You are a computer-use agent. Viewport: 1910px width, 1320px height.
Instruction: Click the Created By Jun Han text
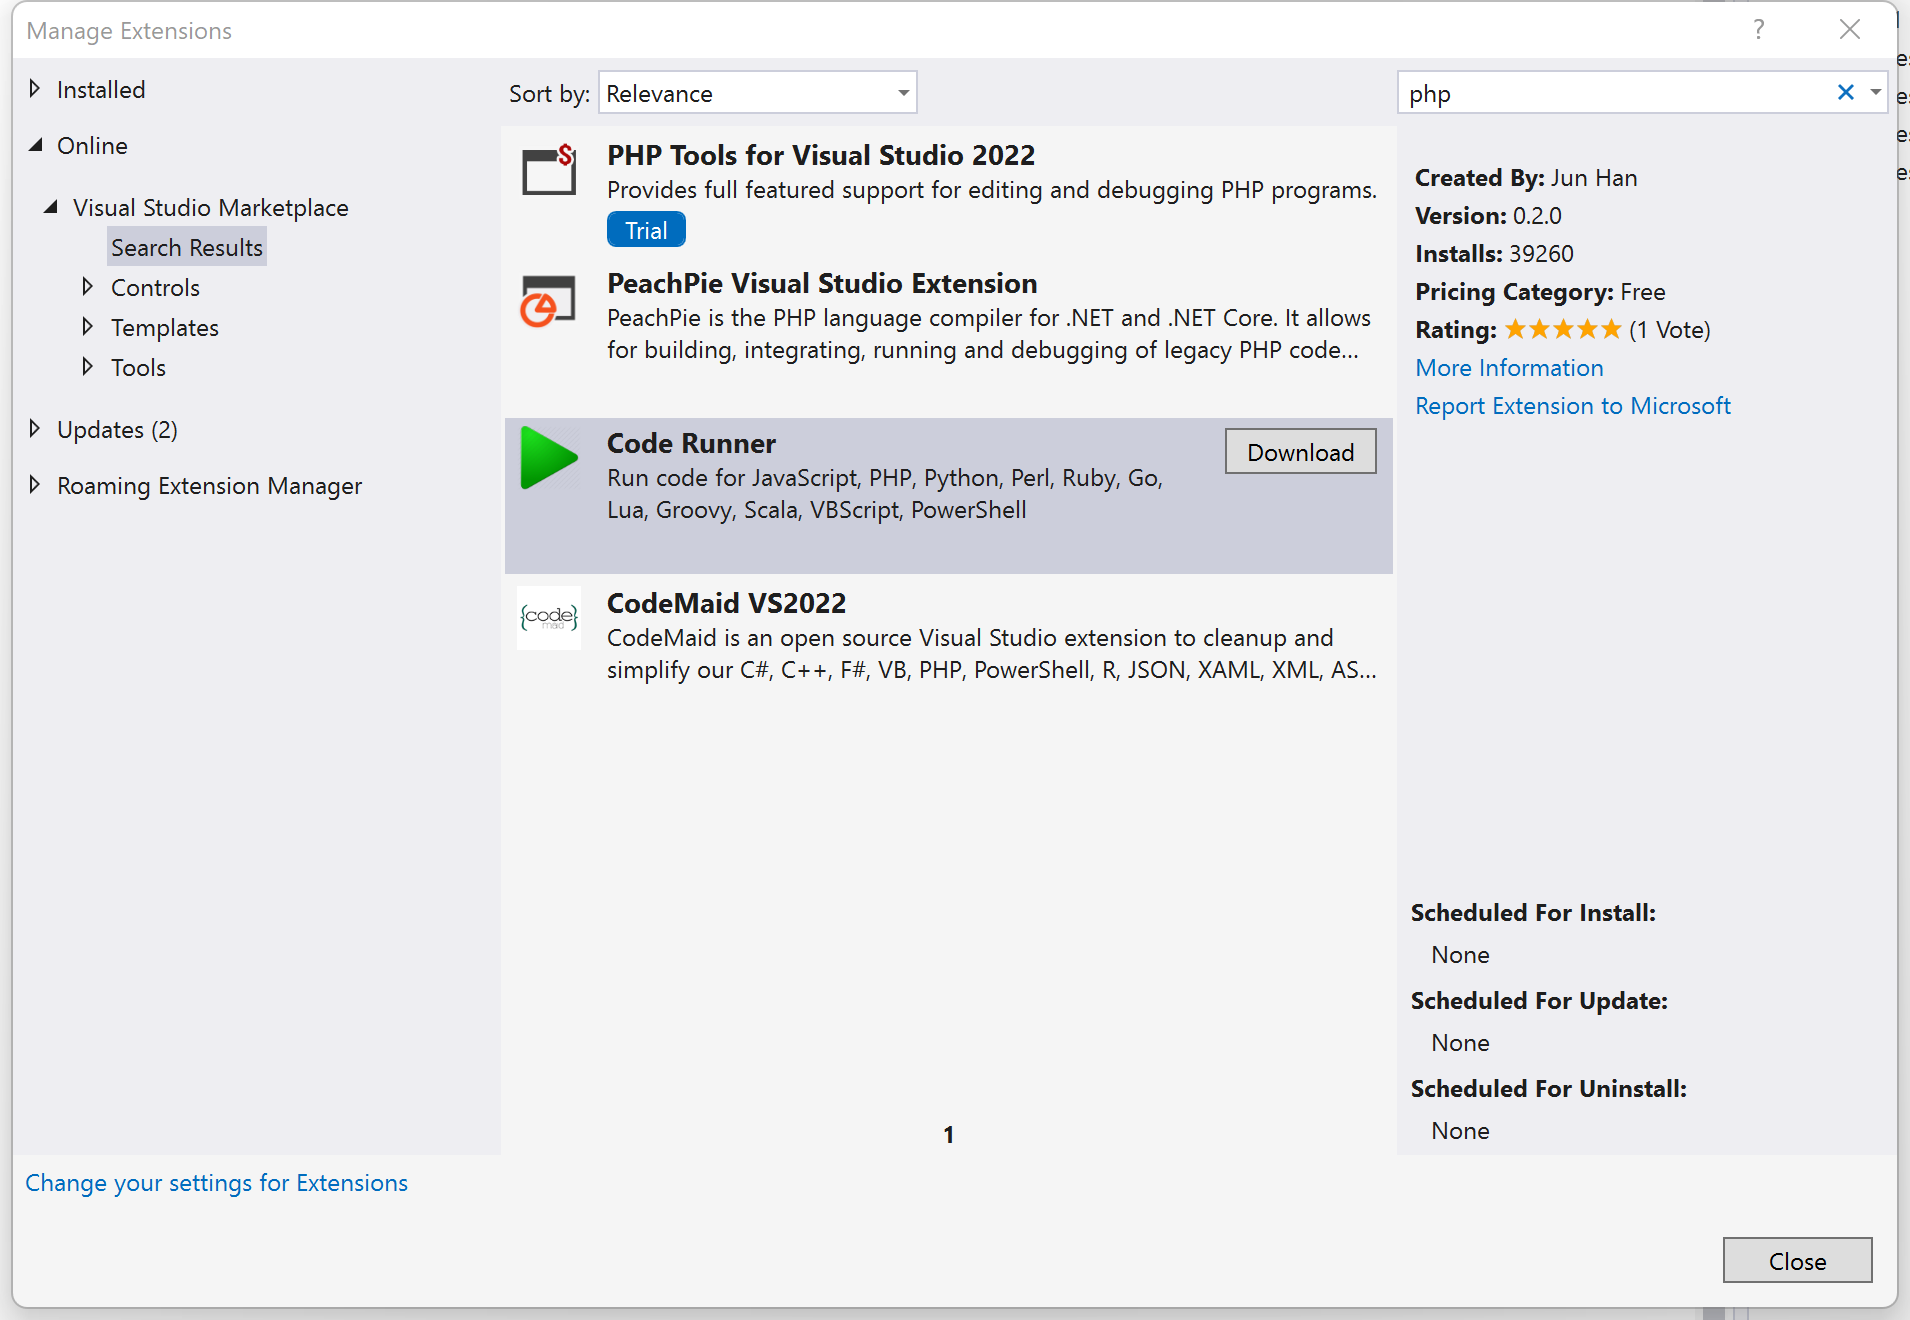(x=1526, y=177)
